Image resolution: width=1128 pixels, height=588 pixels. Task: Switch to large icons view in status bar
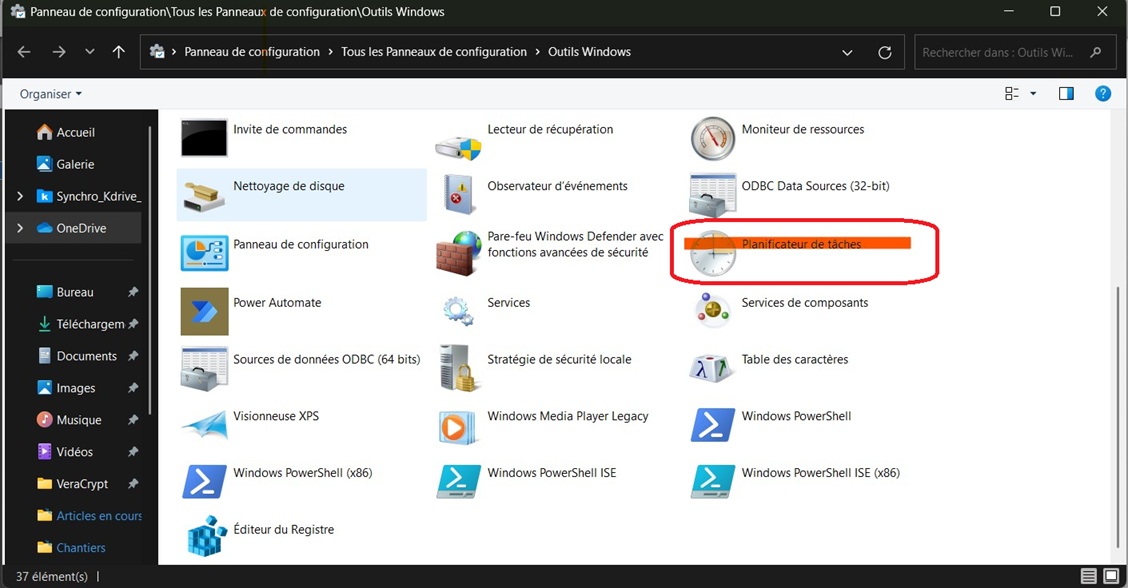(1111, 576)
